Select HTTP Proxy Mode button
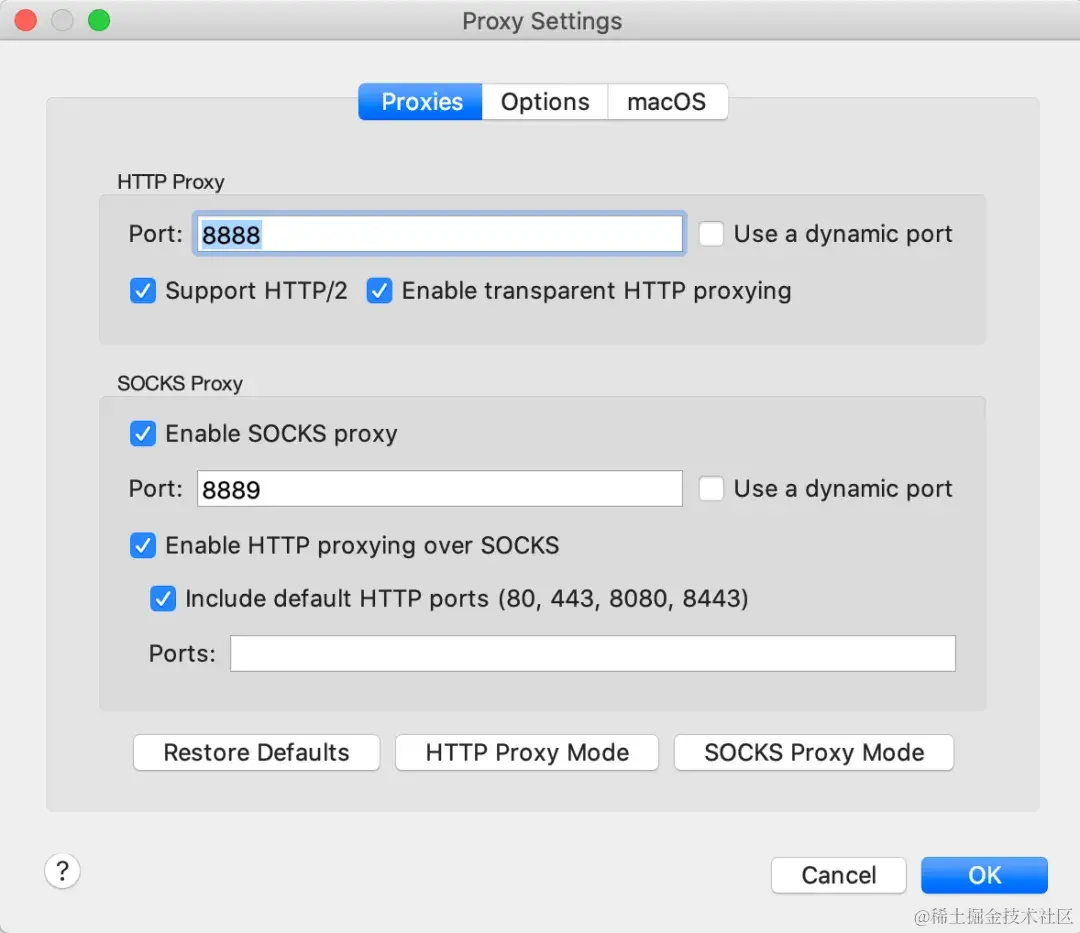The height and width of the screenshot is (933, 1080). tap(527, 753)
